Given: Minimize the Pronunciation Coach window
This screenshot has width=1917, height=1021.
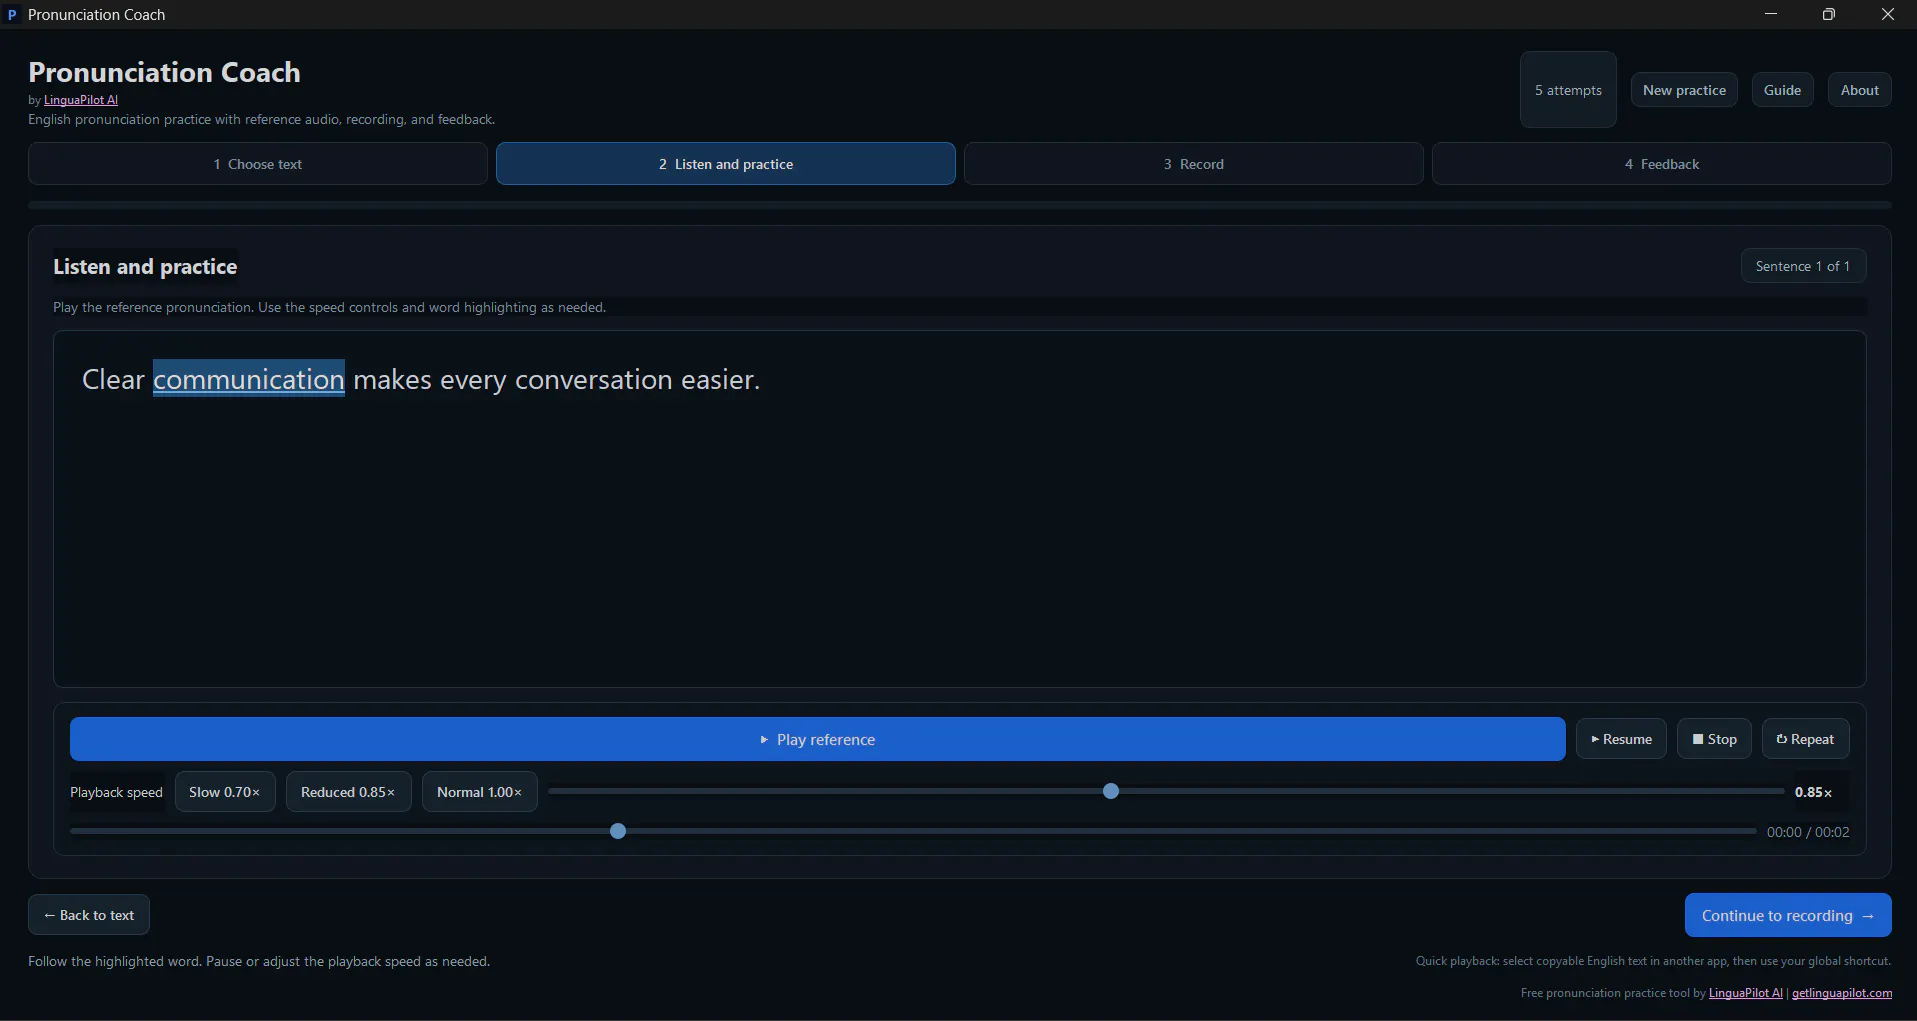Looking at the screenshot, I should tap(1771, 14).
